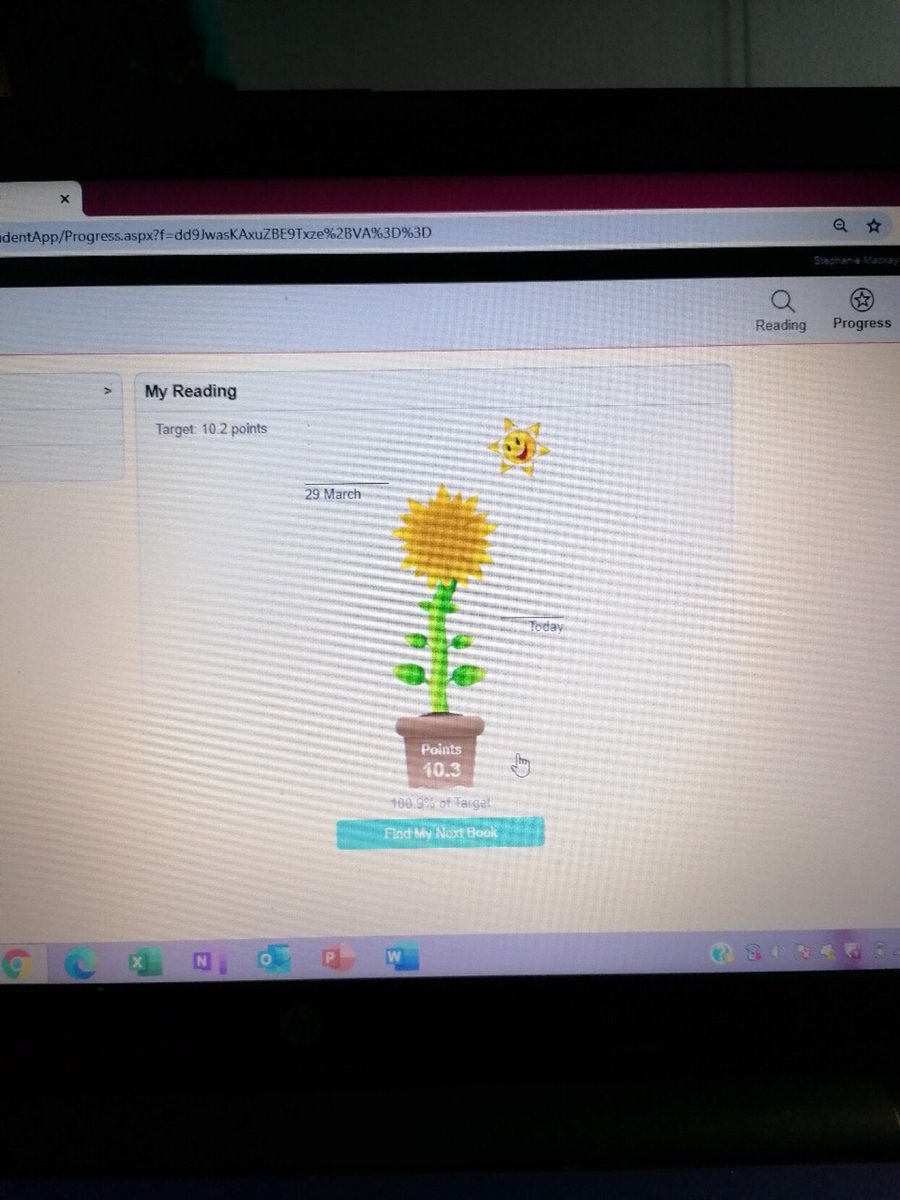Click the zoom-out magnifier in address bar
900x1200 pixels.
click(840, 226)
